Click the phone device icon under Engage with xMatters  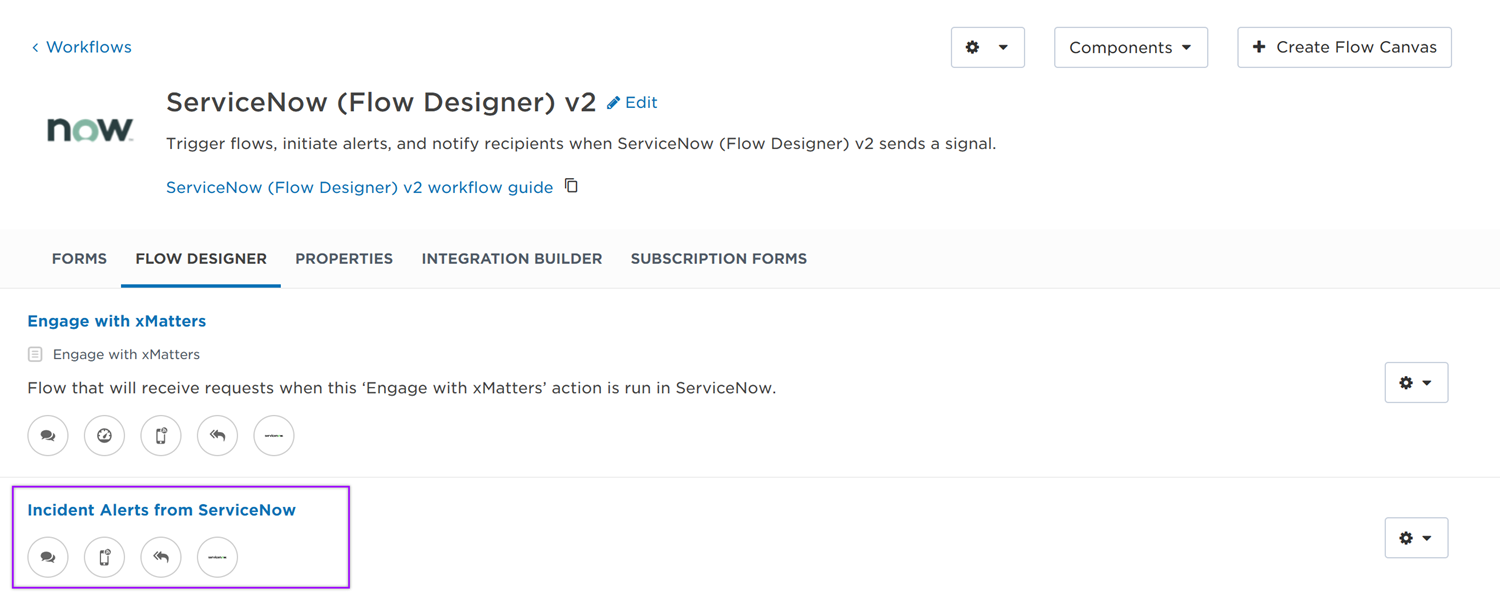point(161,435)
